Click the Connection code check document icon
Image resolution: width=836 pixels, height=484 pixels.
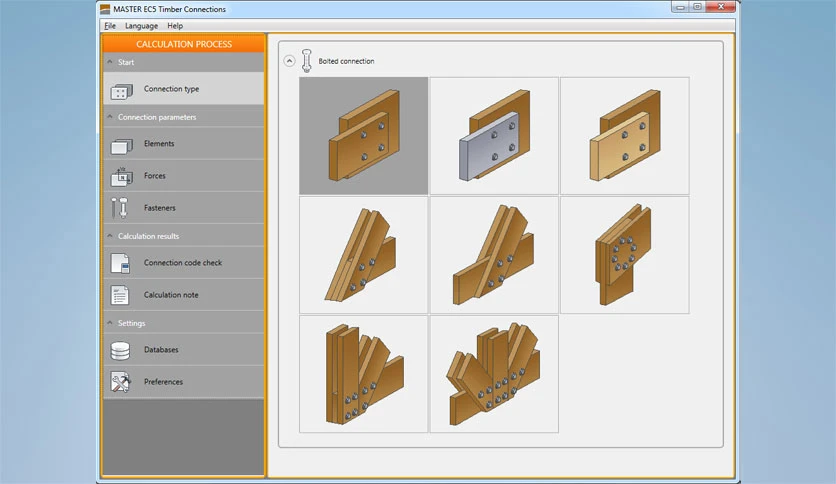[120, 263]
